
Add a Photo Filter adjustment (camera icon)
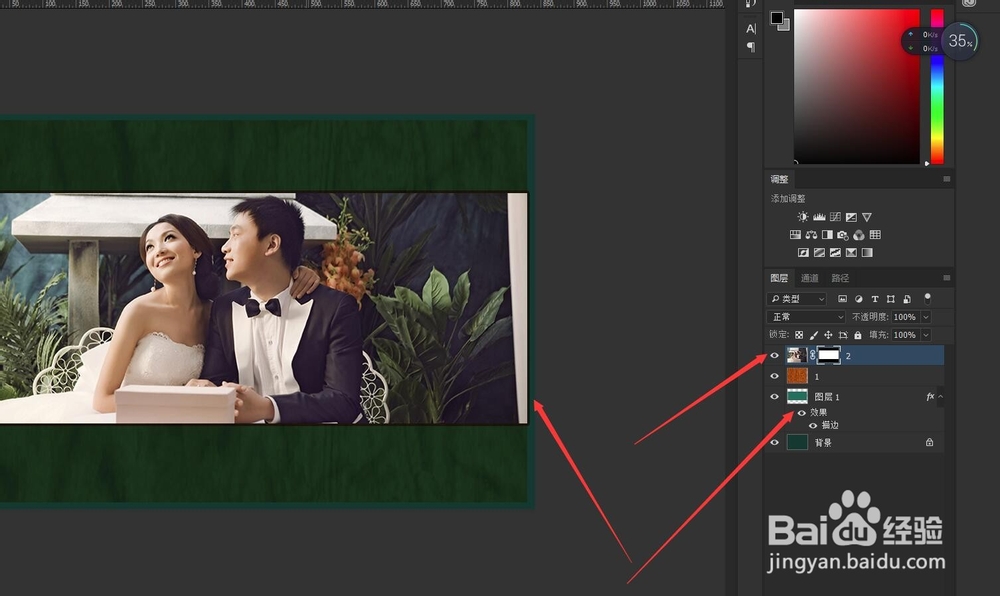[843, 235]
